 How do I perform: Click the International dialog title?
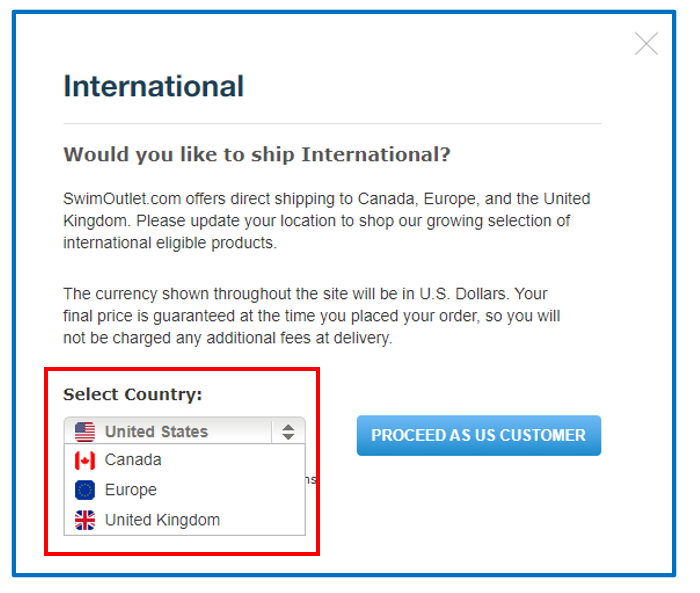(154, 86)
